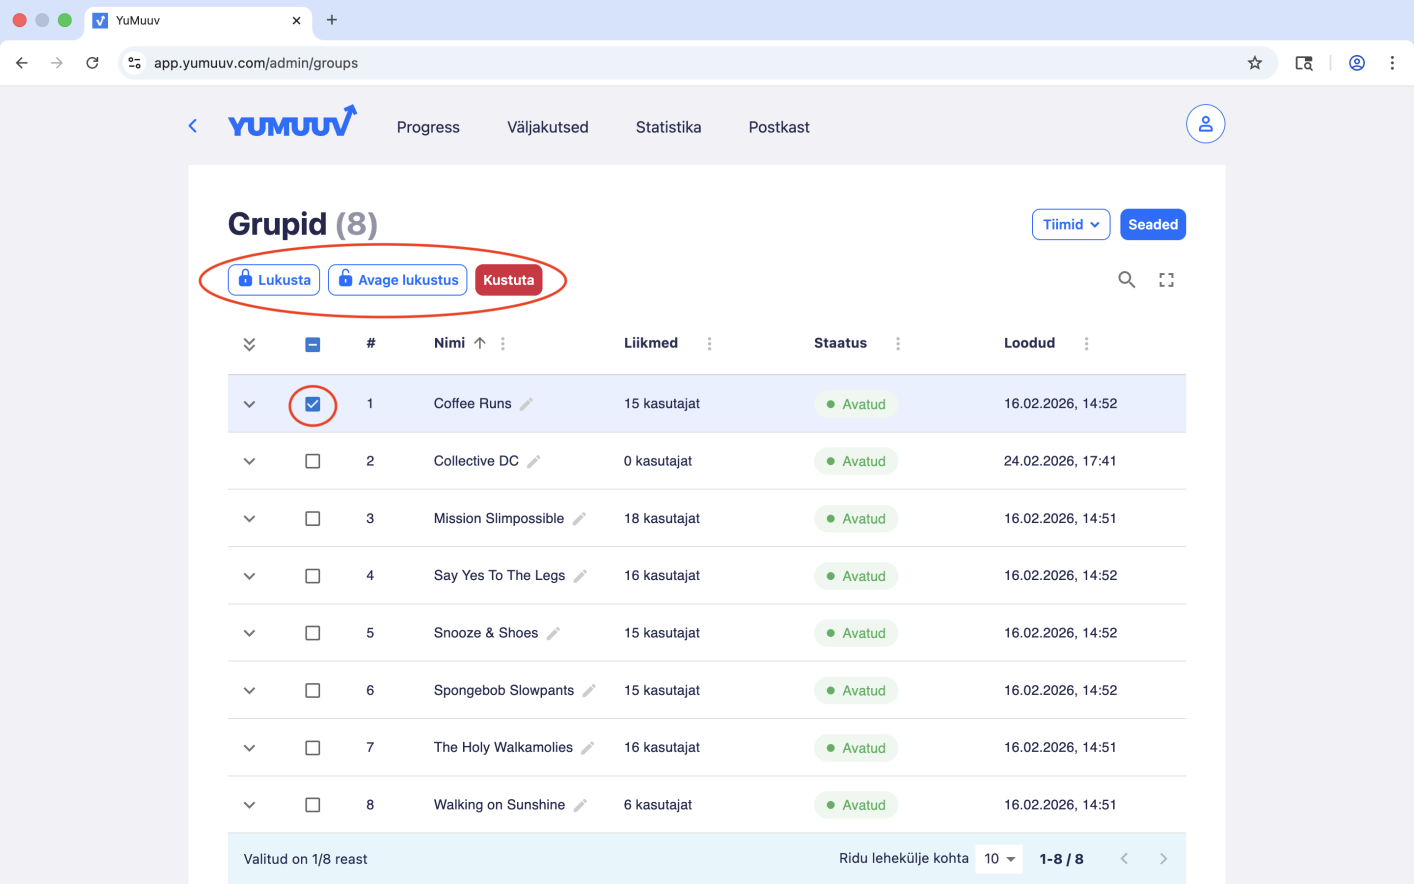The image size is (1414, 884).
Task: Click the pencil icon next to Coffee Runs
Action: (527, 404)
